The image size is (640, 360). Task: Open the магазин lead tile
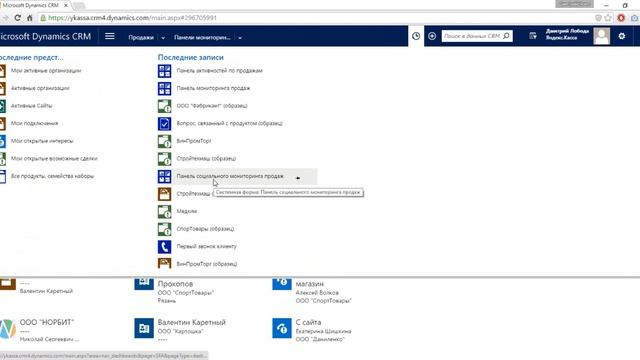pyautogui.click(x=310, y=283)
